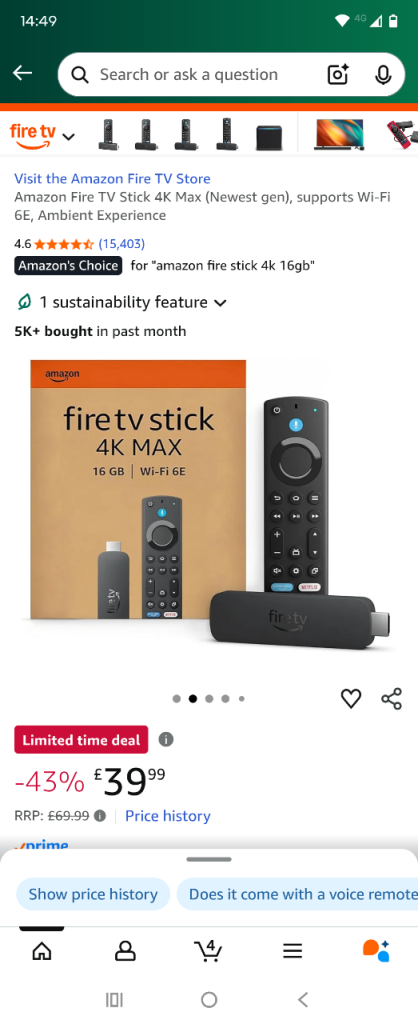The width and height of the screenshot is (418, 1024).
Task: Expand 1 sustainability feature chevron
Action: (220, 302)
